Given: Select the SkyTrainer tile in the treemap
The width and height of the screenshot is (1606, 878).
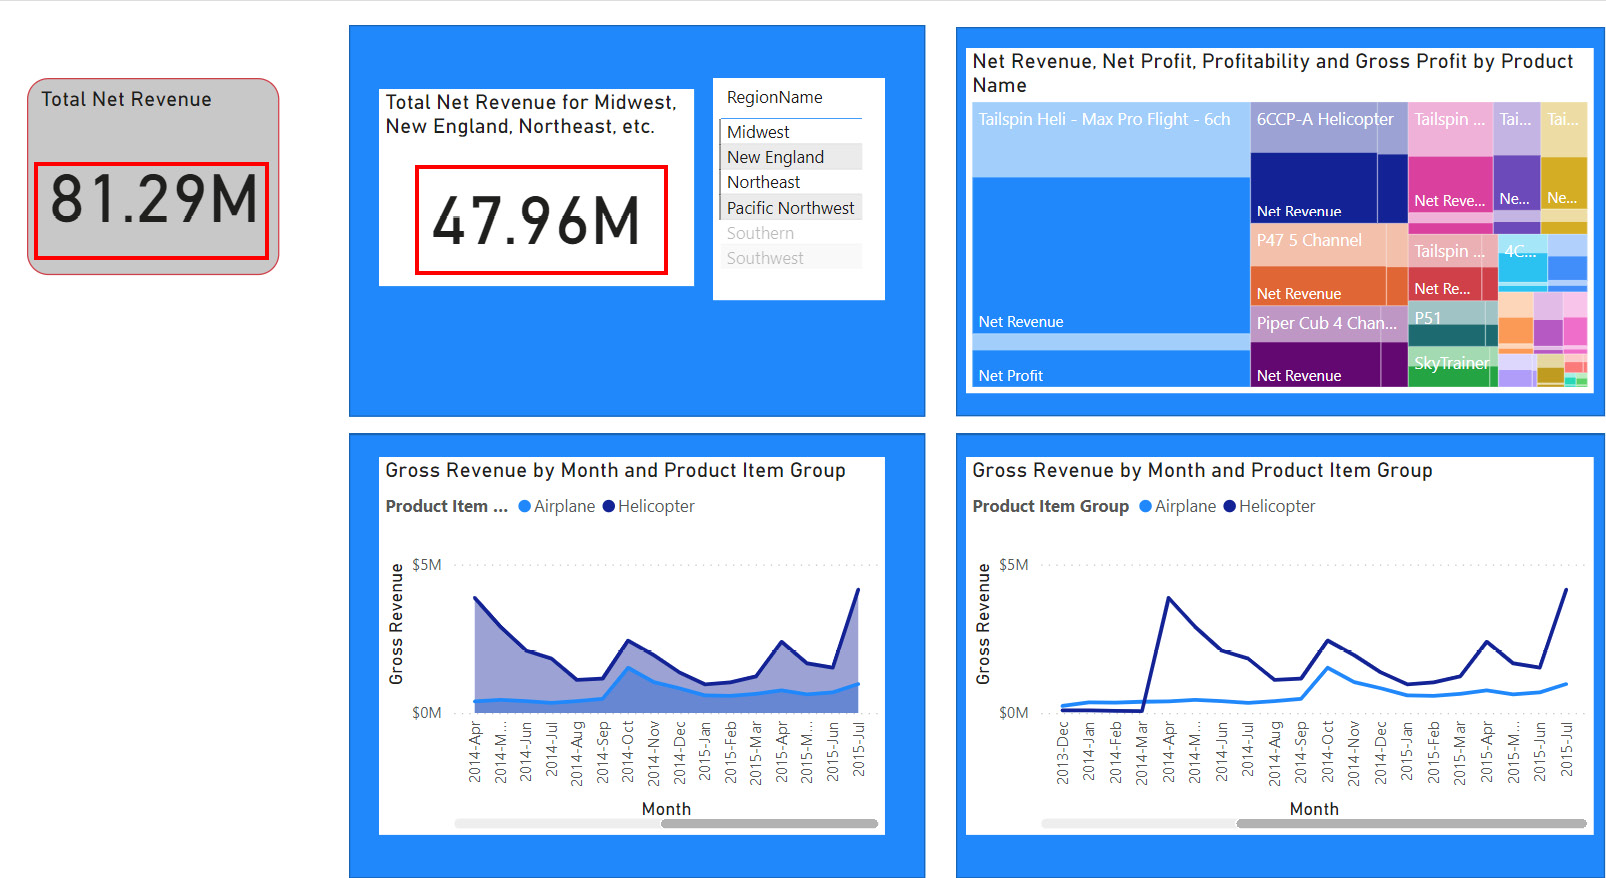Looking at the screenshot, I should [1450, 364].
